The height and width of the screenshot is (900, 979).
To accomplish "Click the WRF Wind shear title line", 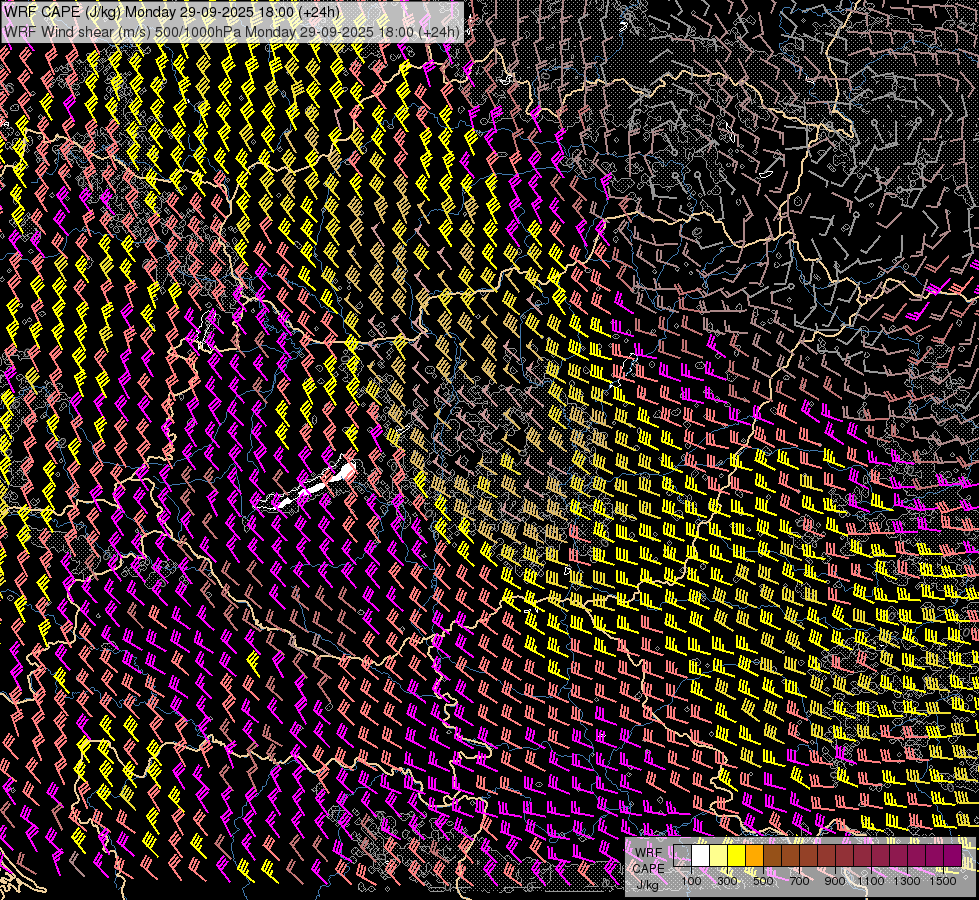I will click(232, 31).
